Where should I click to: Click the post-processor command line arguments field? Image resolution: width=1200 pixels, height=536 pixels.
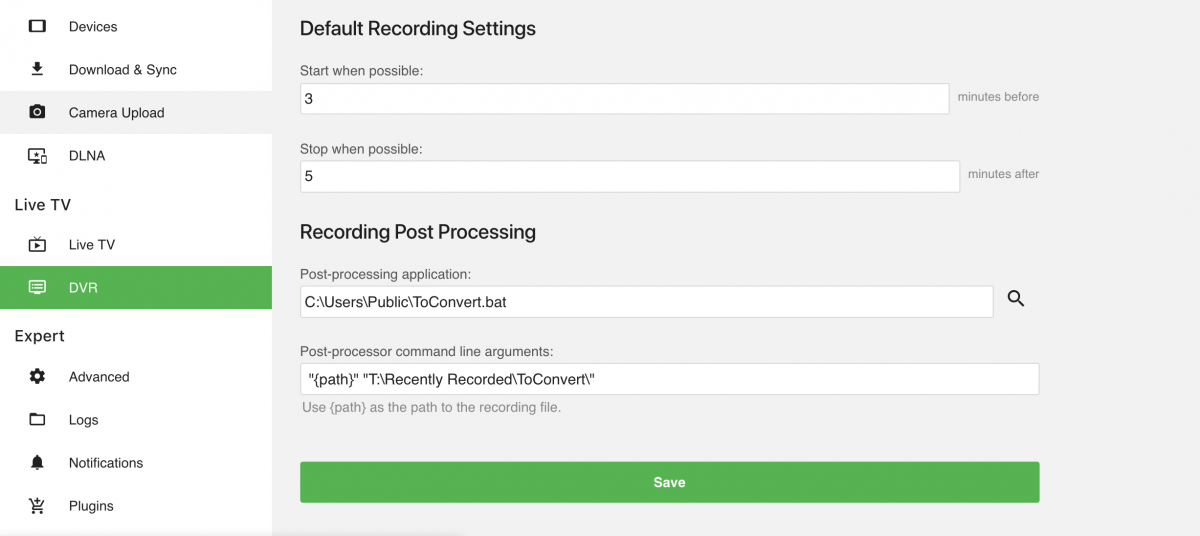669,379
